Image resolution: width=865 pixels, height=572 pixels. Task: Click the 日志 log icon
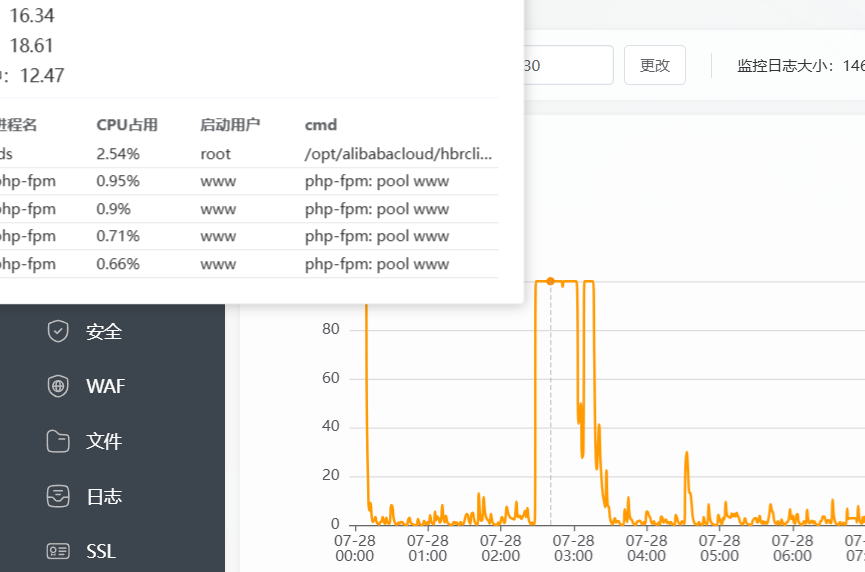click(x=58, y=496)
